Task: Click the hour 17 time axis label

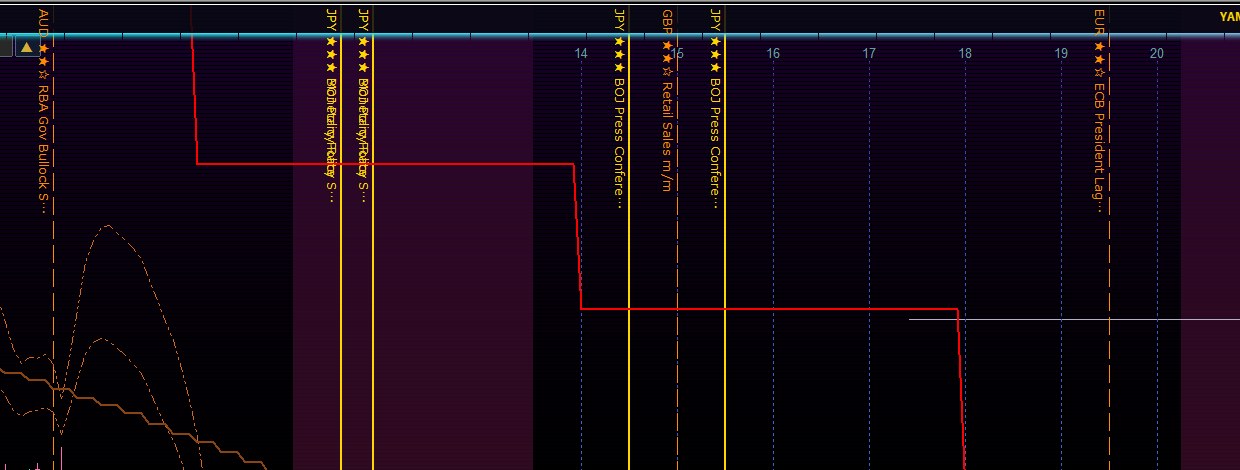Action: [869, 53]
